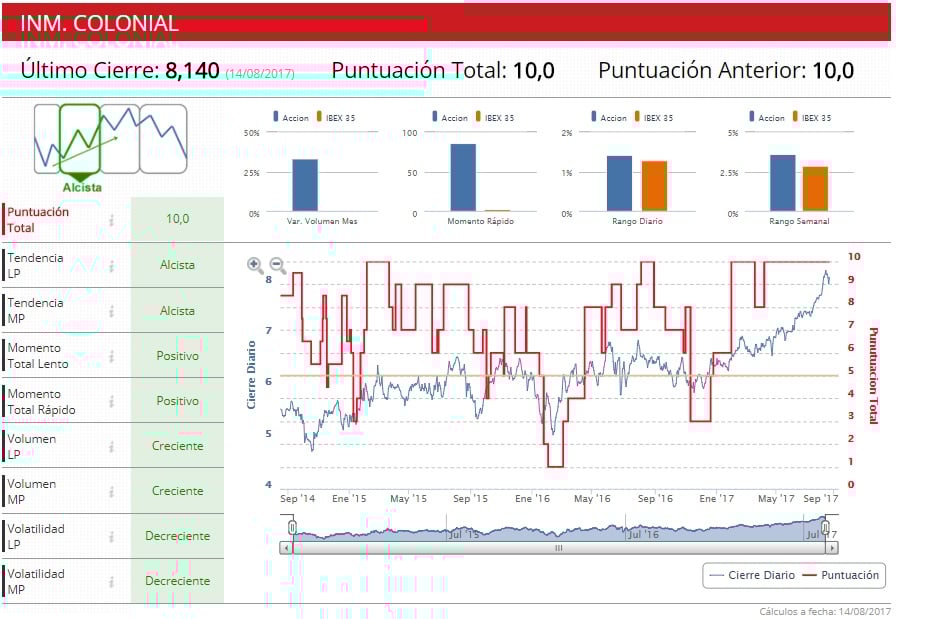Select Momento Total Rápido value Positivo

pos(177,401)
